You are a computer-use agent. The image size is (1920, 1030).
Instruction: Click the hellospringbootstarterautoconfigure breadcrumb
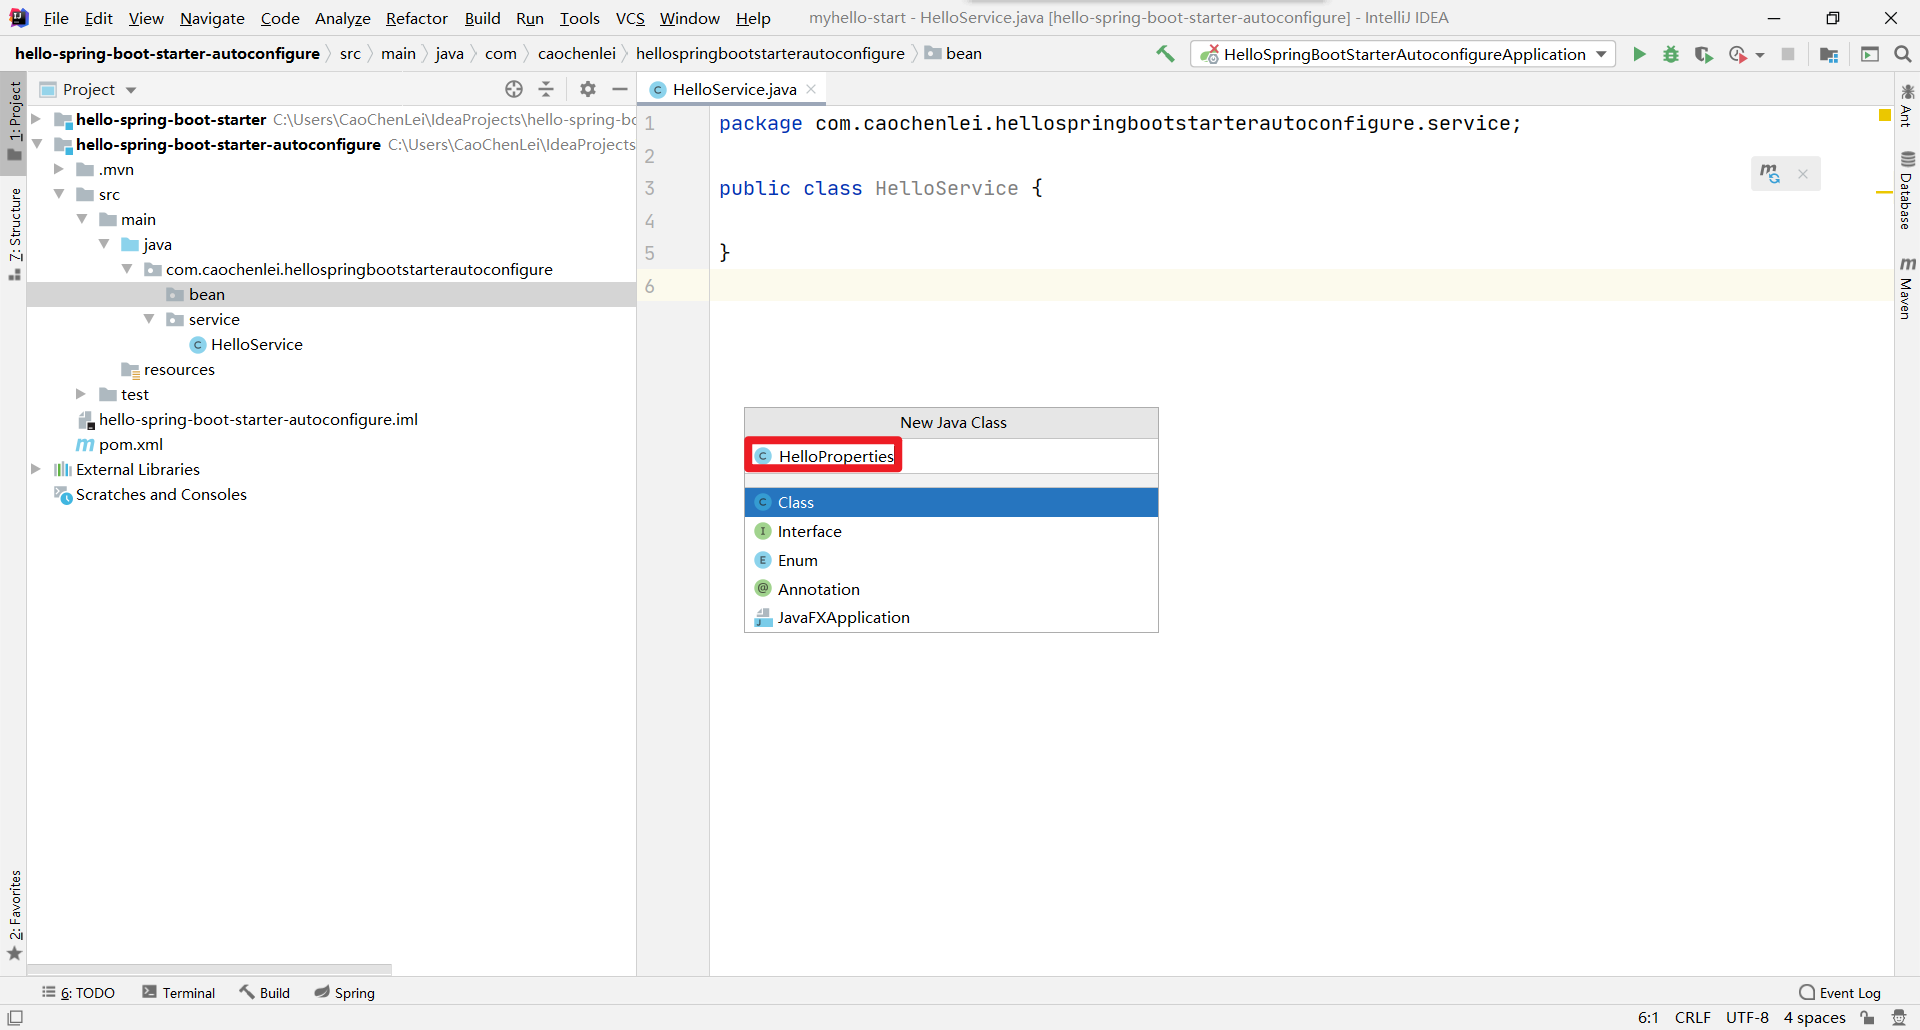[x=770, y=54]
